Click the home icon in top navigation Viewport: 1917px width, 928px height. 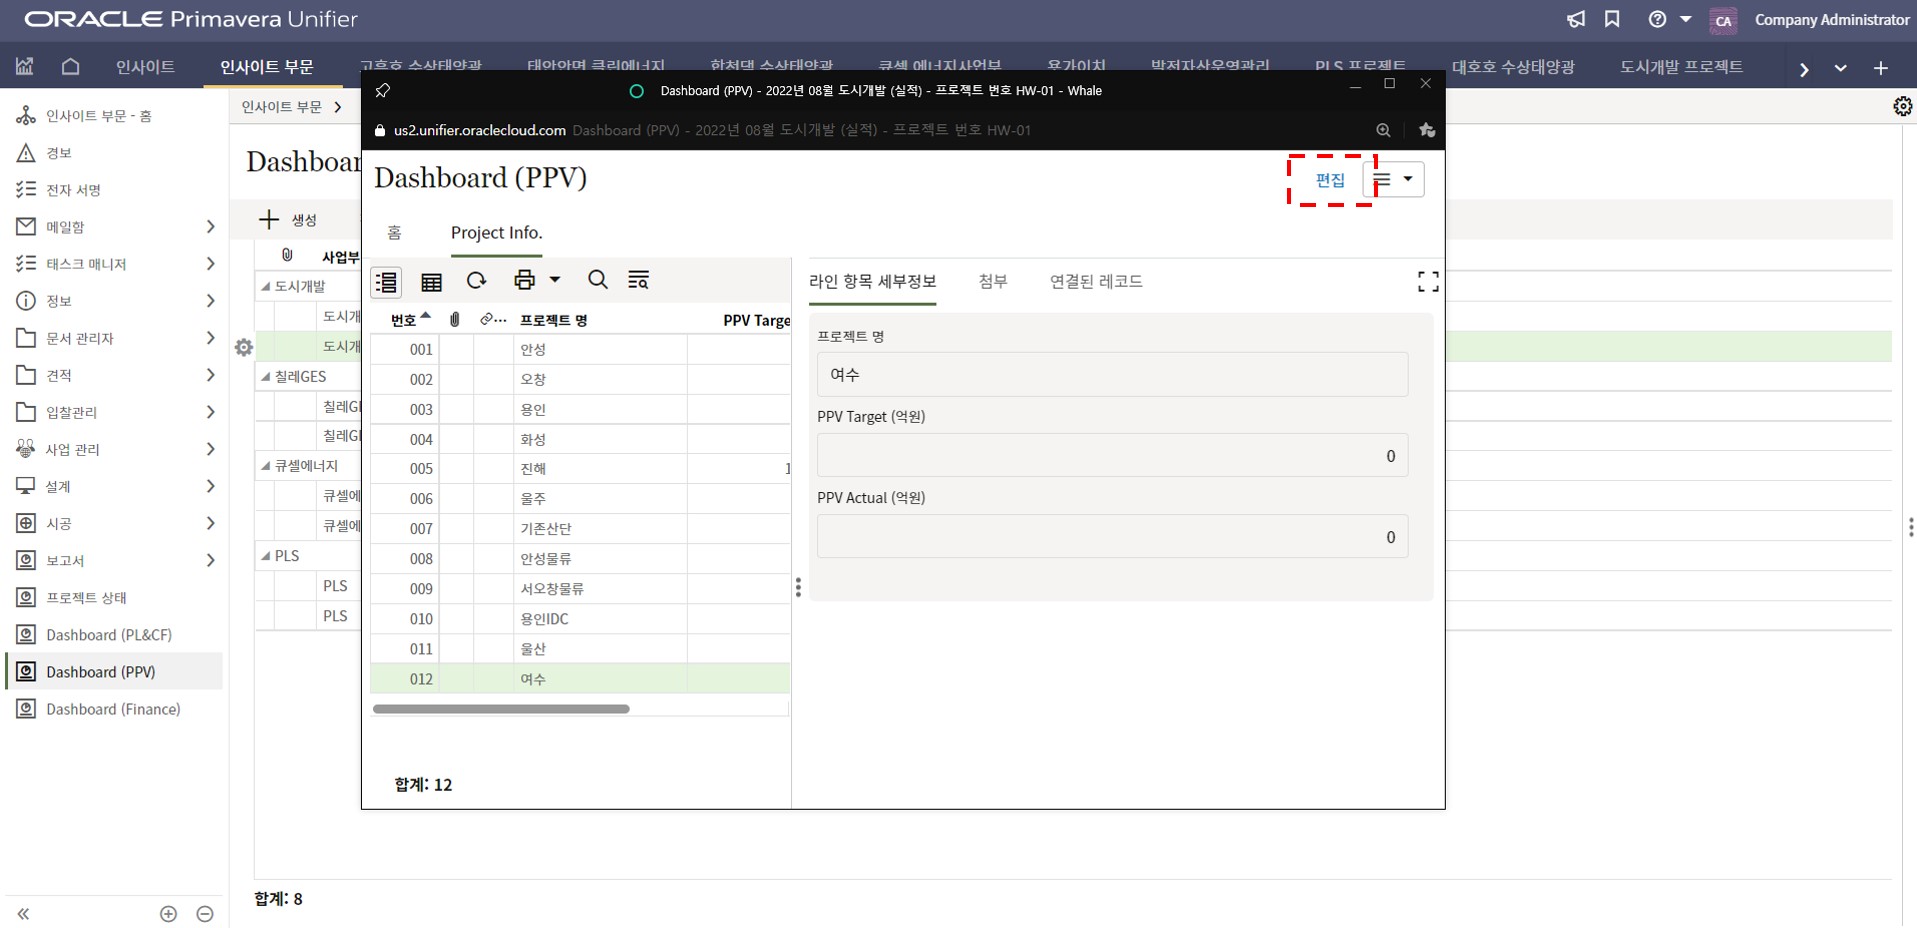70,67
